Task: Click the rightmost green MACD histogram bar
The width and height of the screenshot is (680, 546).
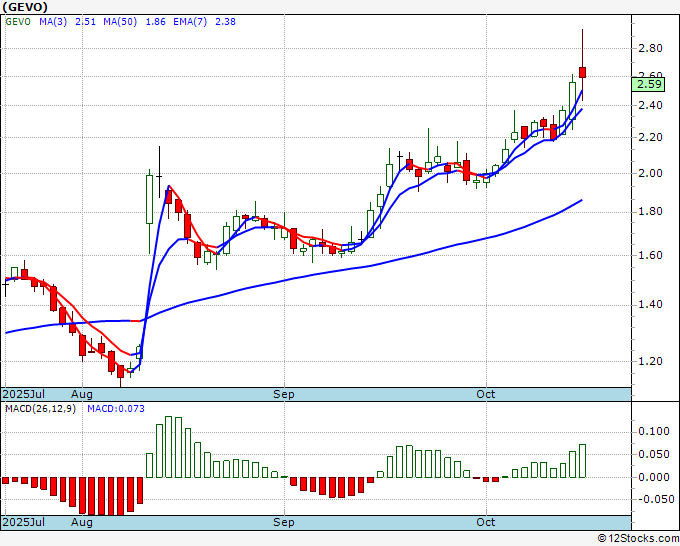Action: click(582, 461)
